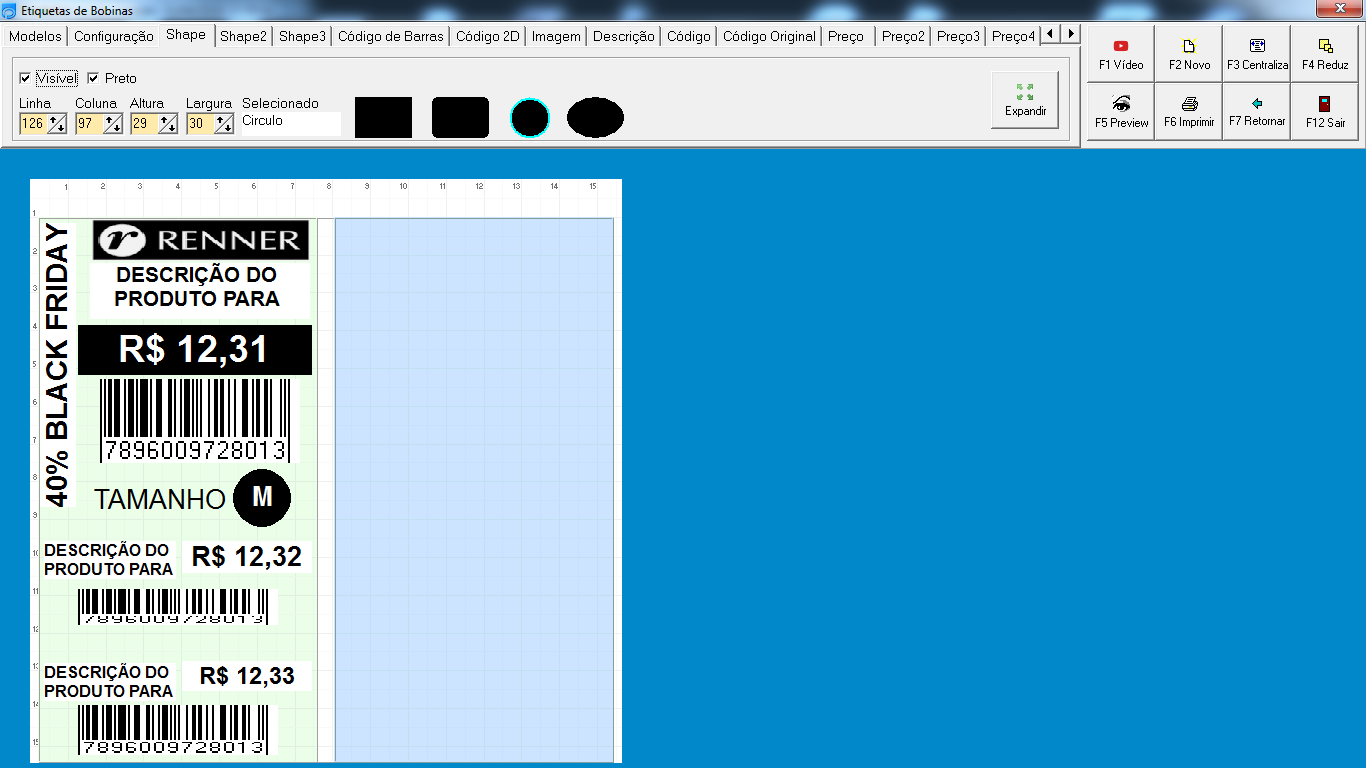
Task: Switch to the Configuração tab
Action: coord(114,36)
